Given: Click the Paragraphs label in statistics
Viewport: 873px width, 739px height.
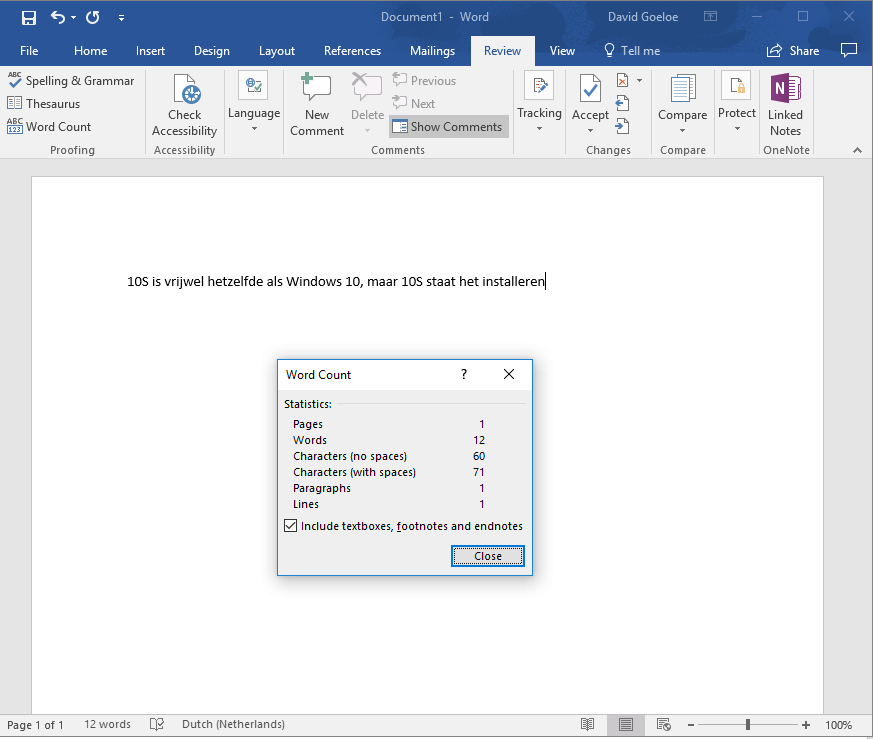Looking at the screenshot, I should coord(322,488).
